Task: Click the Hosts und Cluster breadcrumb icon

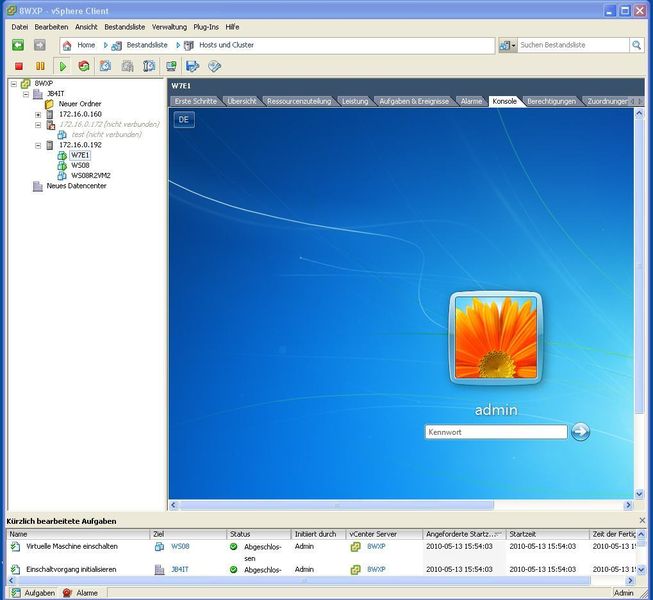Action: [x=189, y=45]
